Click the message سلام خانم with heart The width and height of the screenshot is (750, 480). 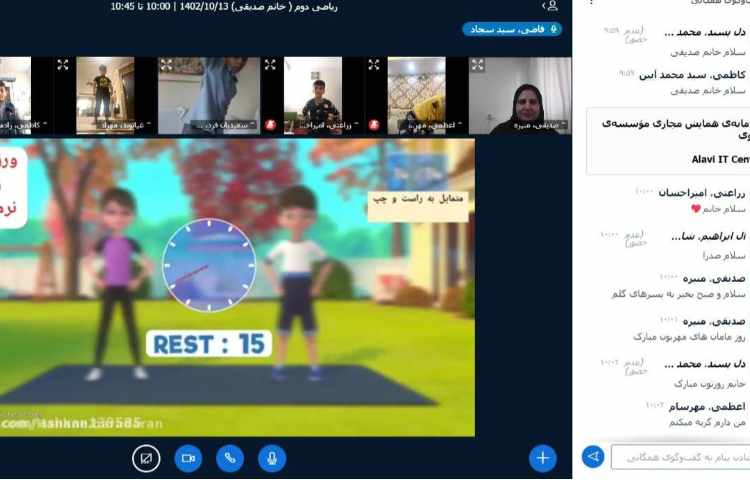718,209
